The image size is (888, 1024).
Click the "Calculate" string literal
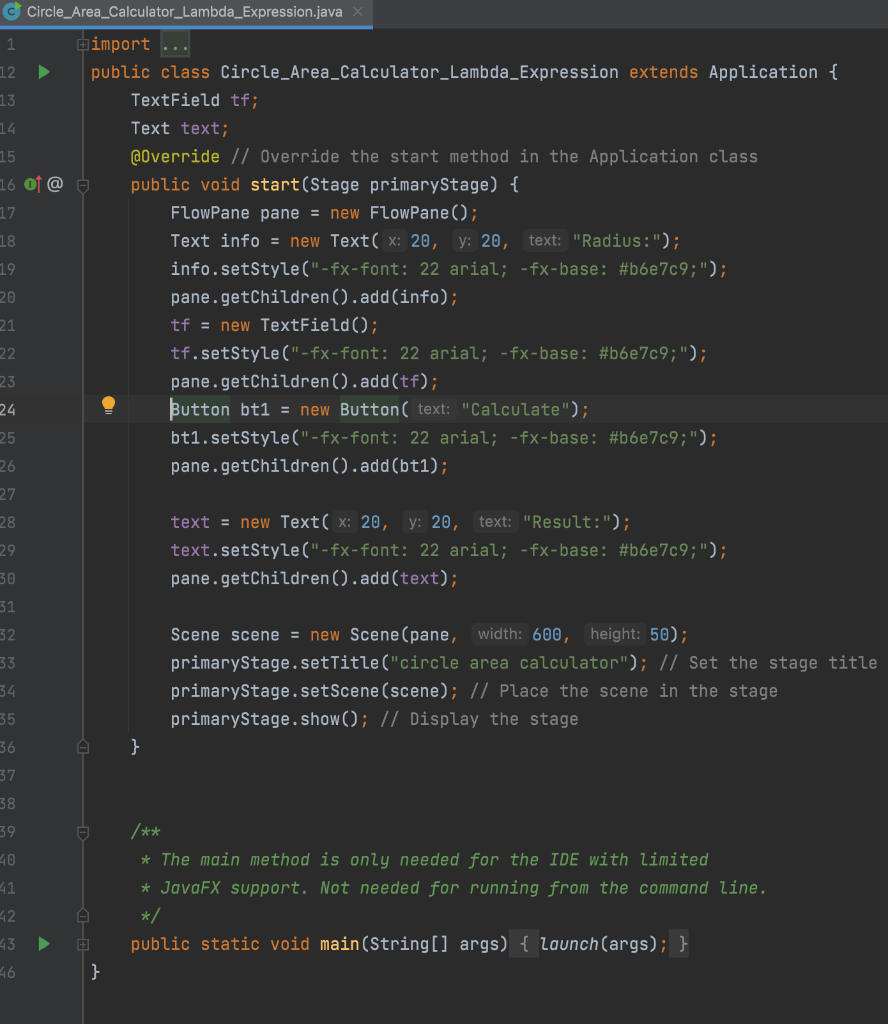click(515, 409)
